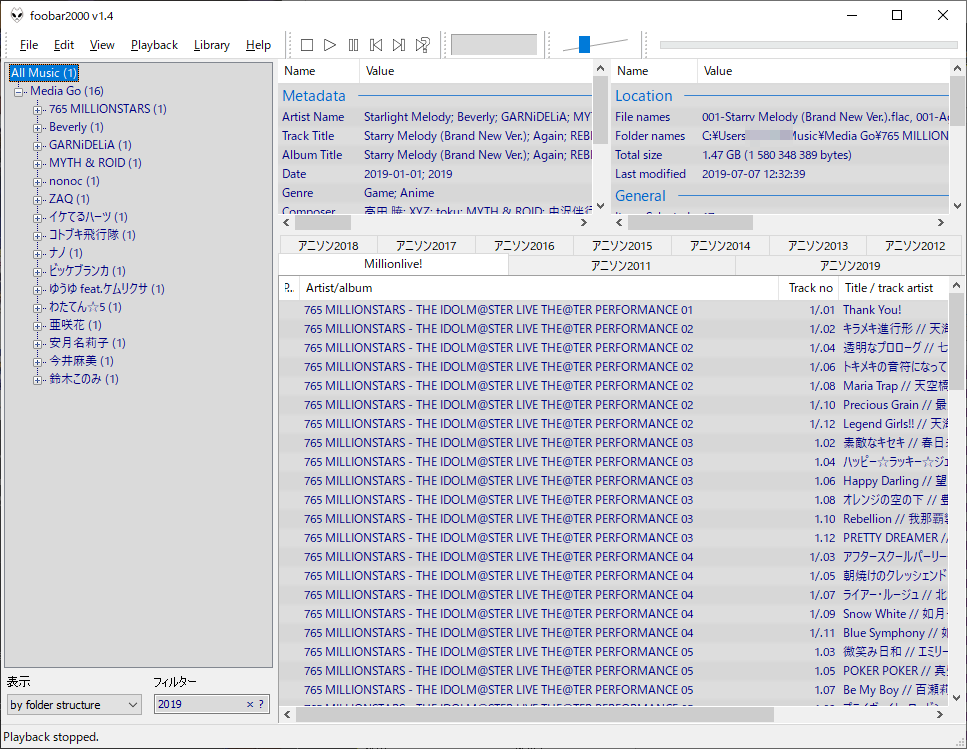Switch to the アニソン2011 playlist tab

click(x=622, y=265)
